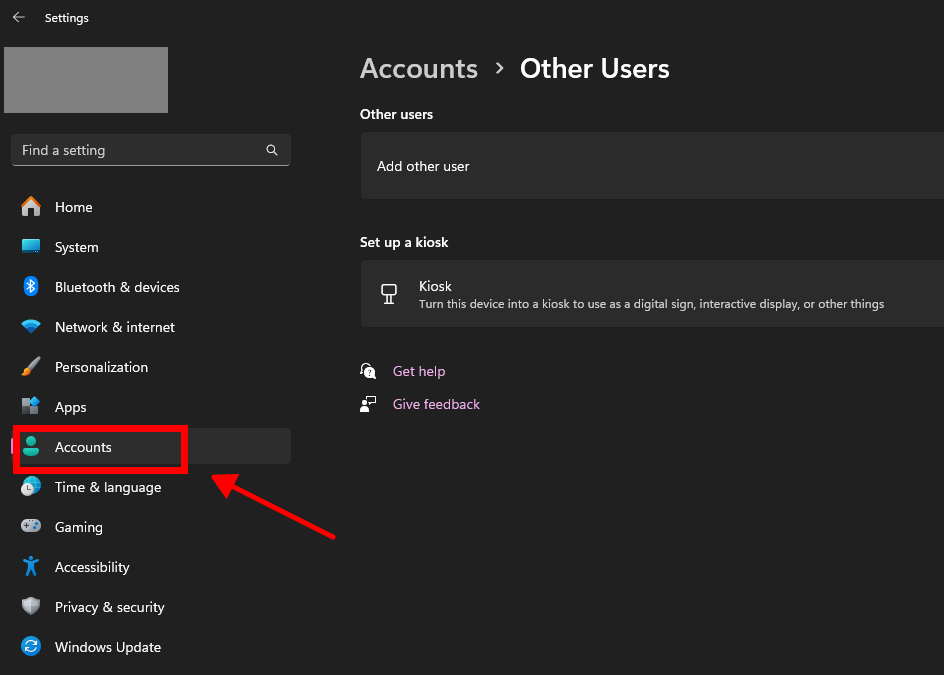
Task: Open Accessibility settings
Action: 92,567
